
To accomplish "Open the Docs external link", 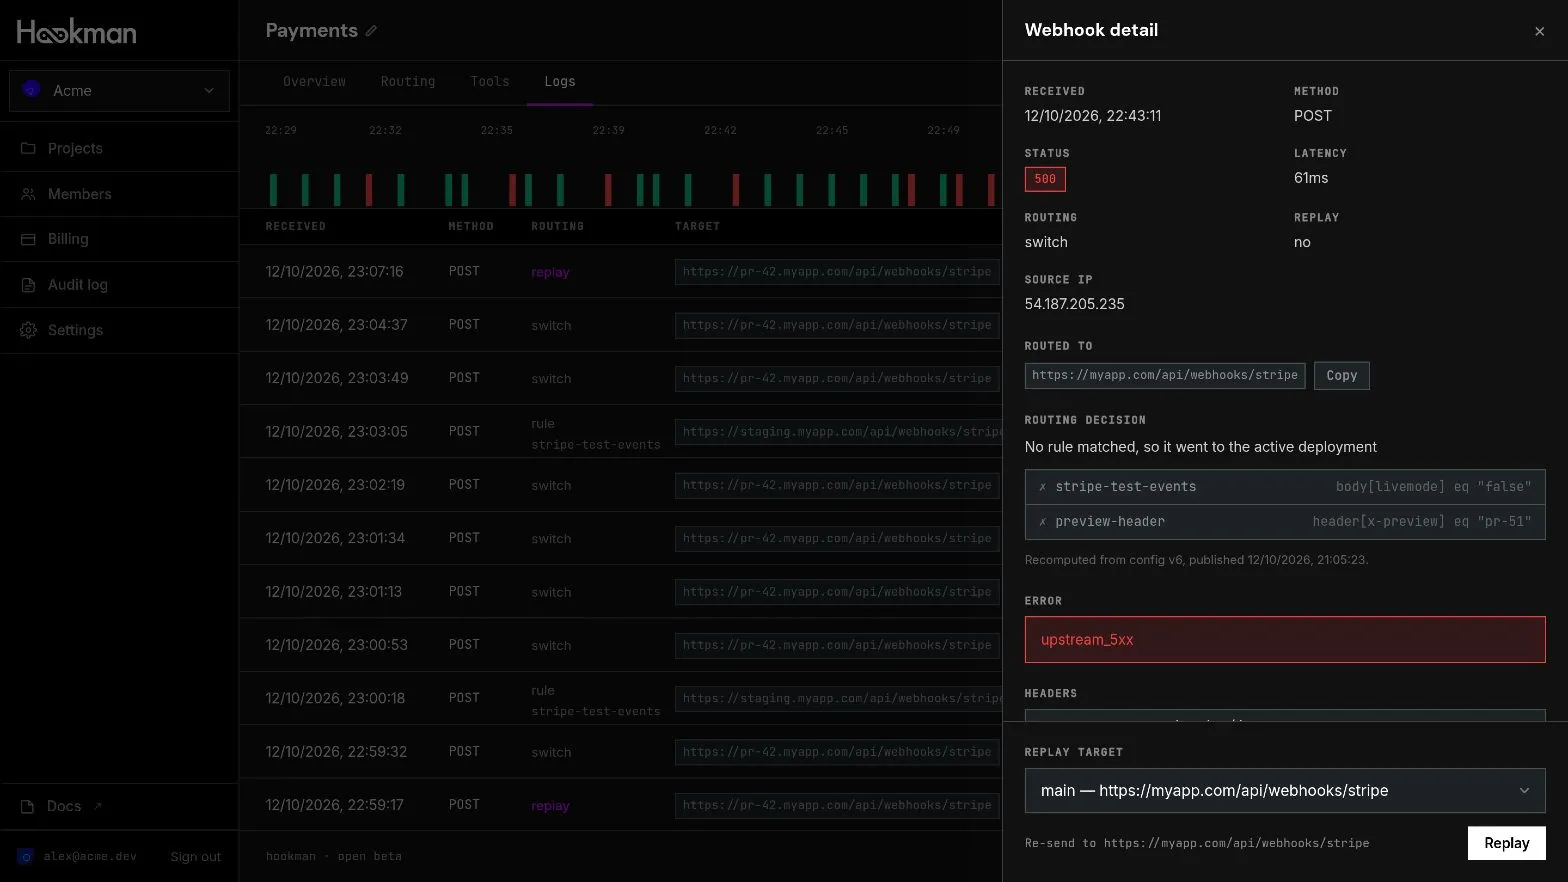I will [62, 806].
